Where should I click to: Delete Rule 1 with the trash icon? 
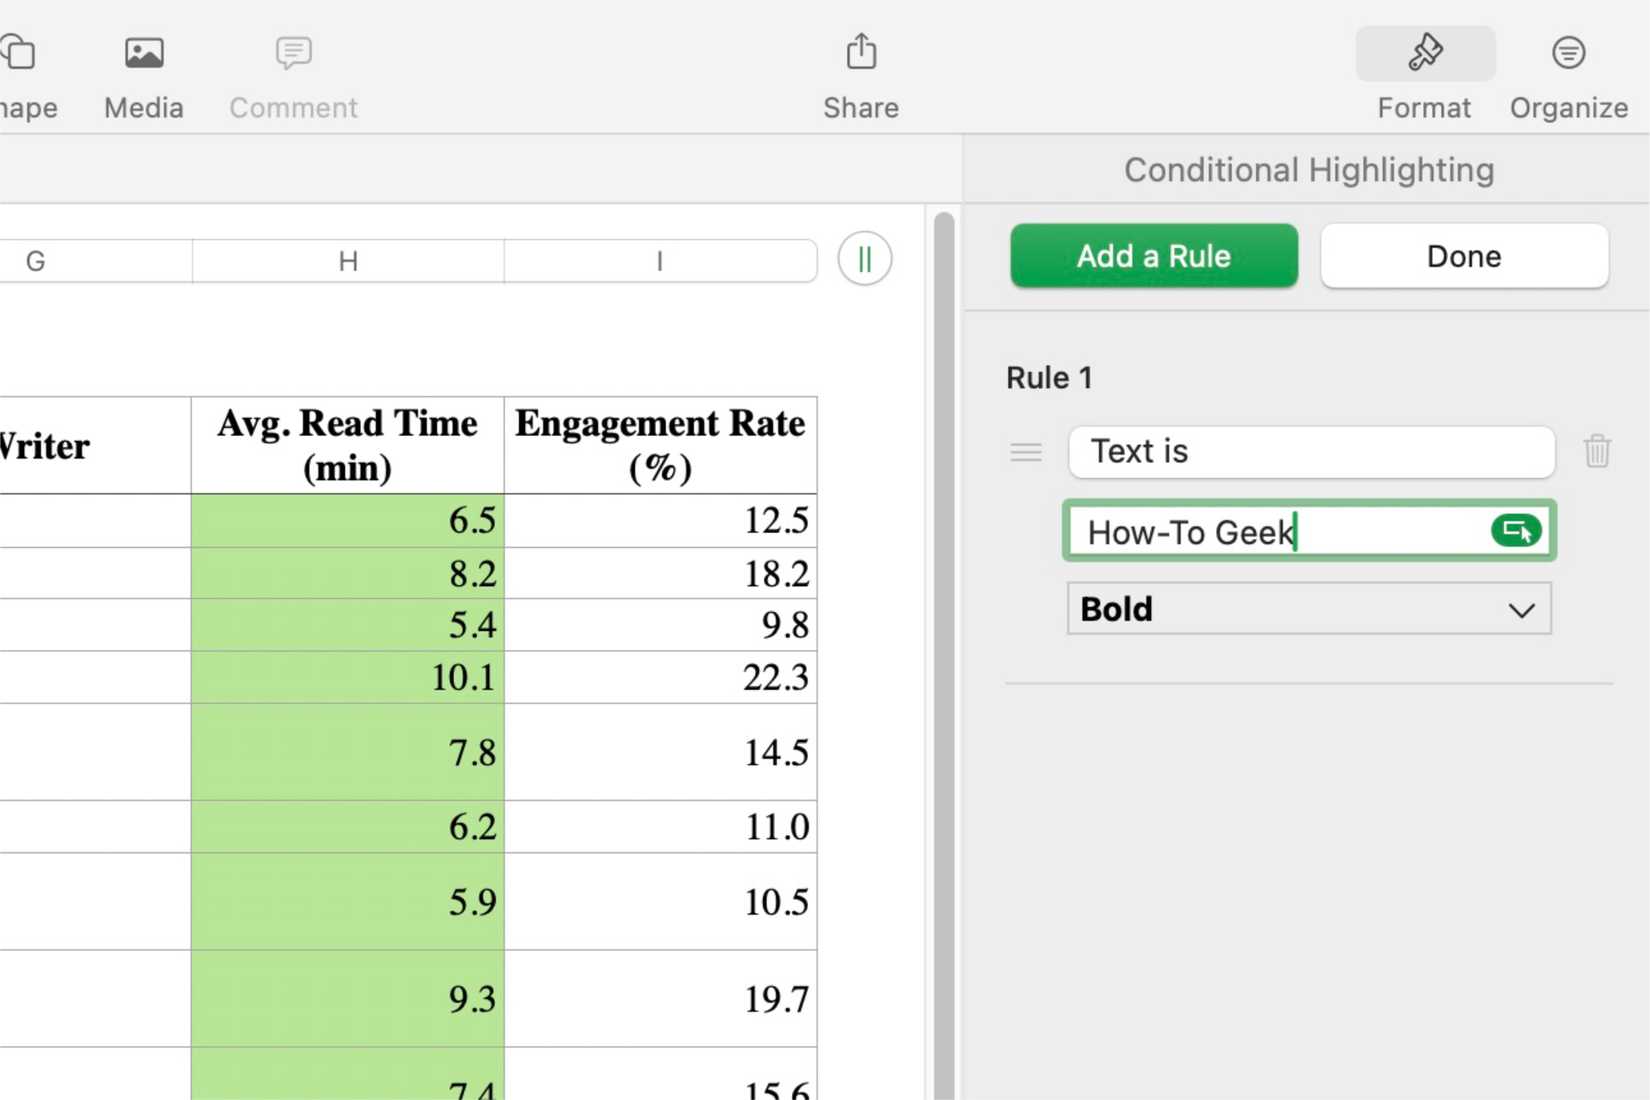[x=1597, y=451]
